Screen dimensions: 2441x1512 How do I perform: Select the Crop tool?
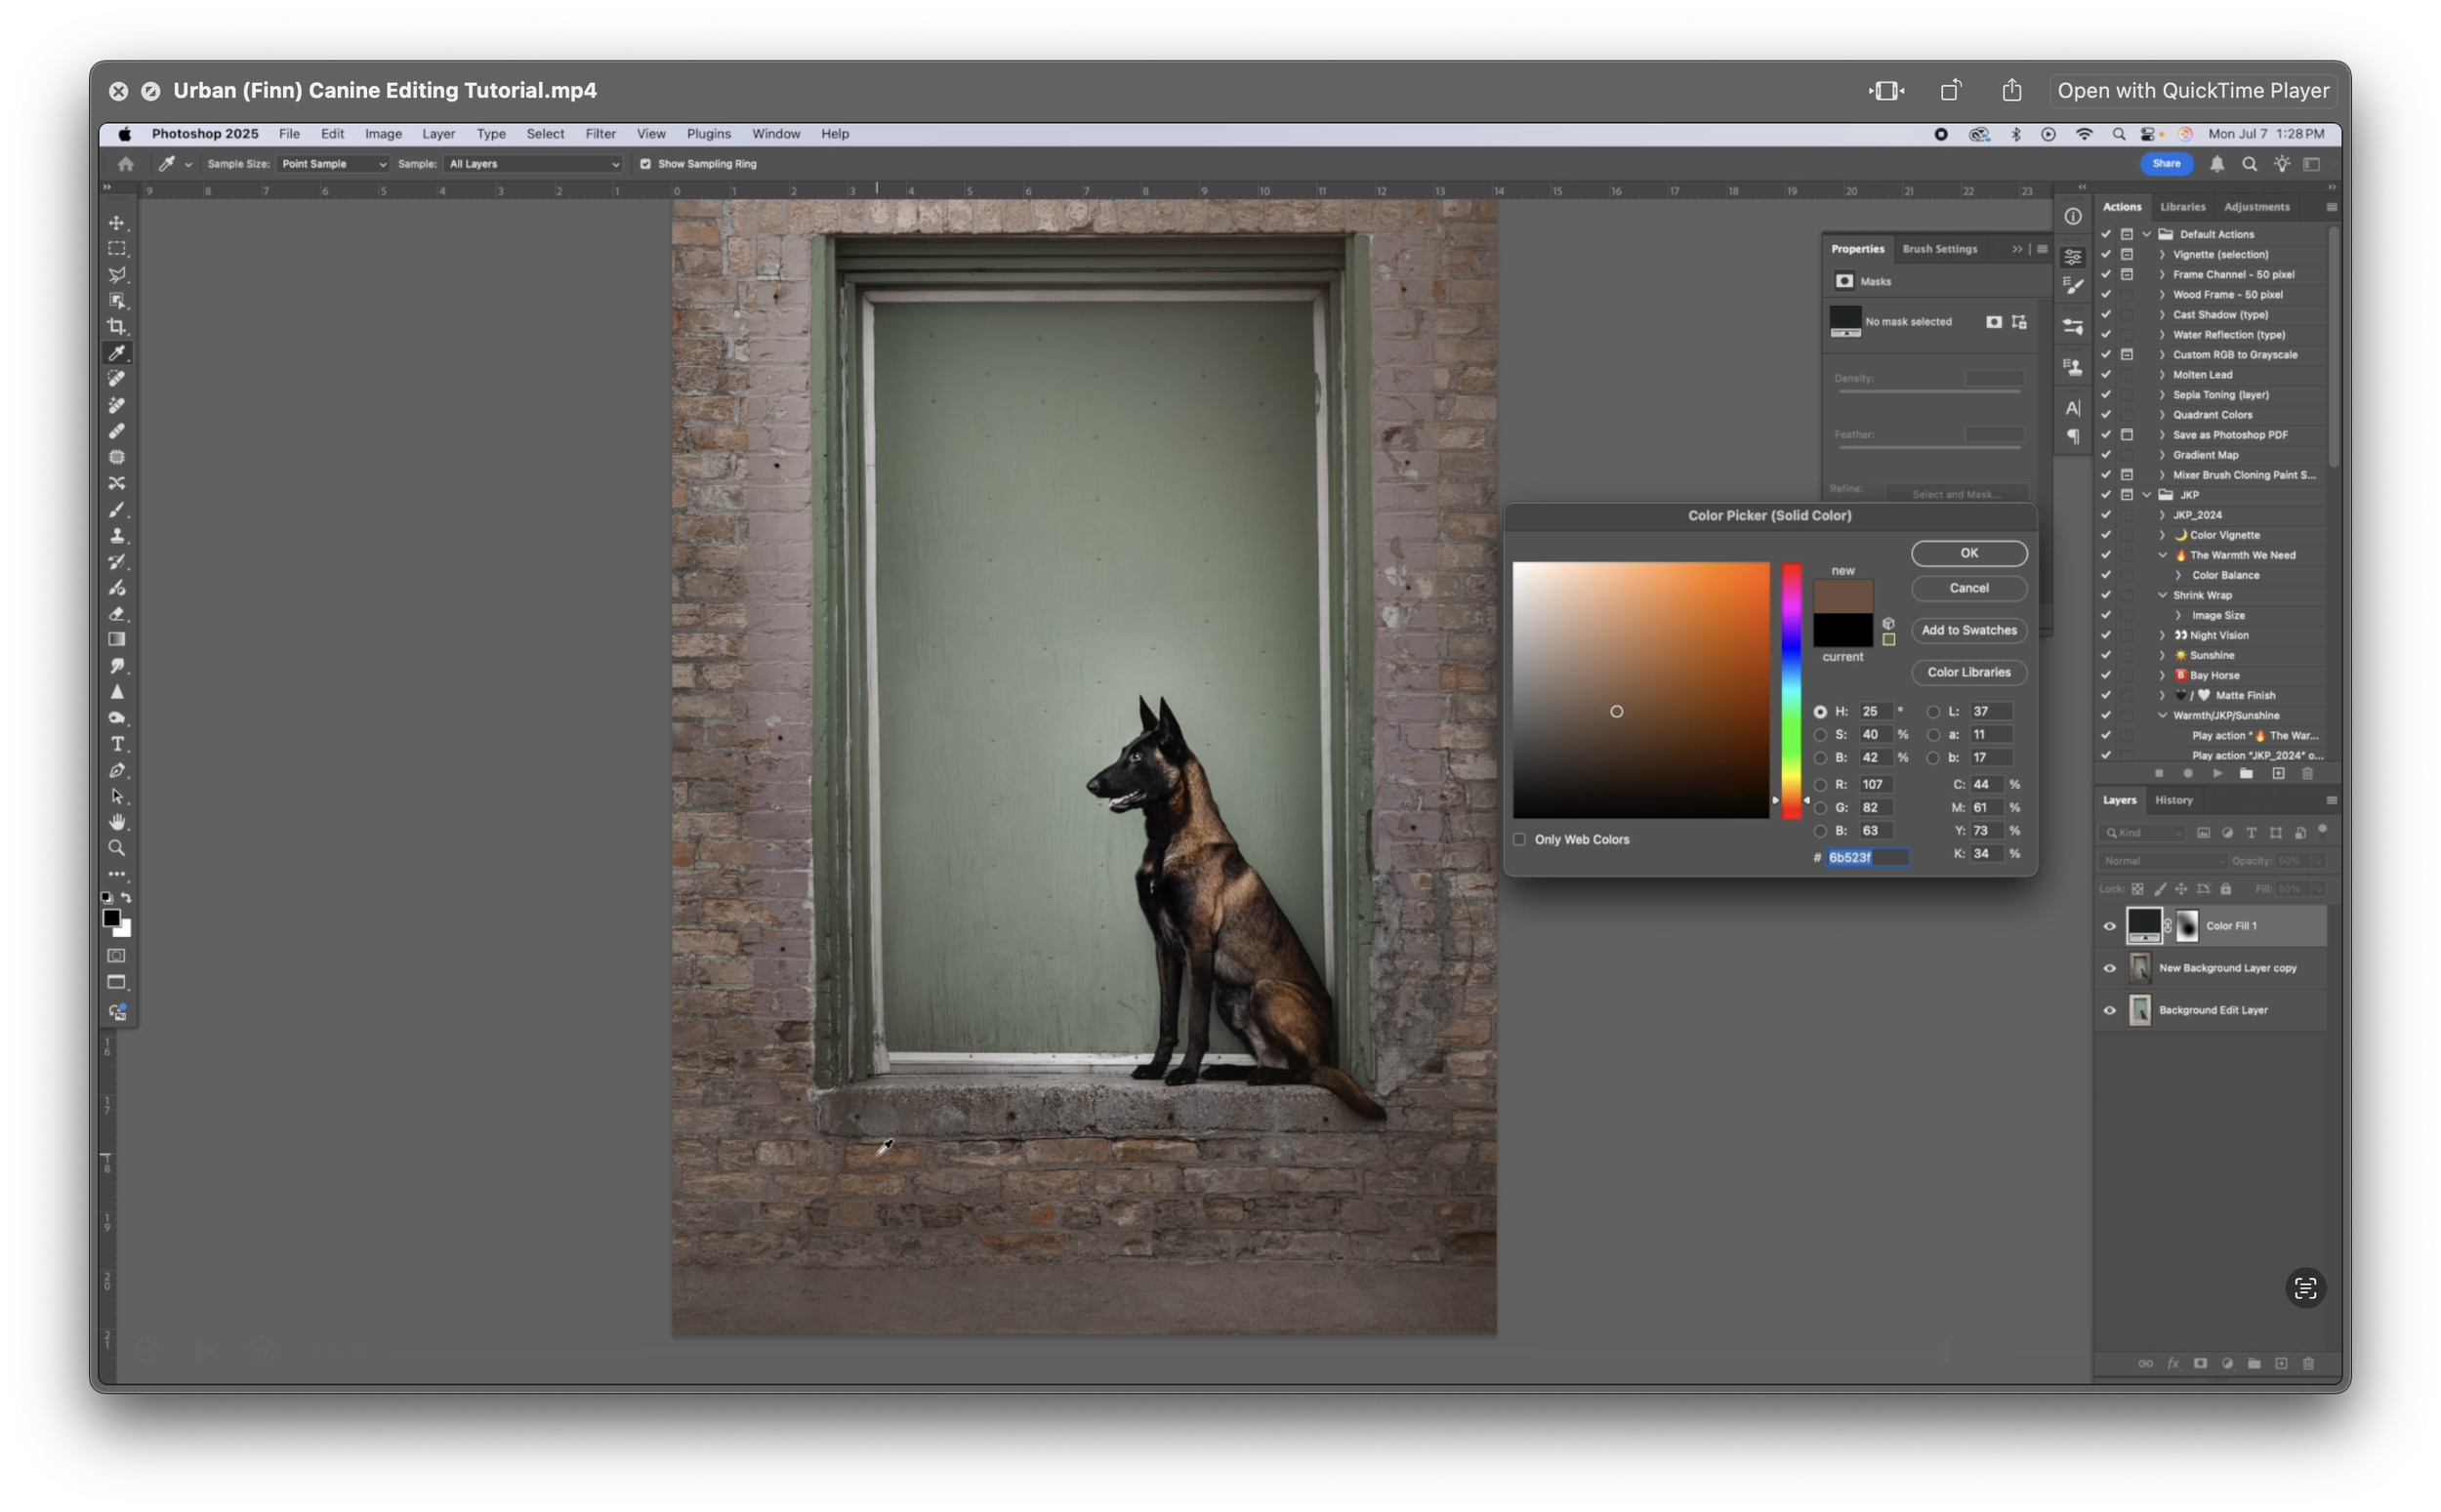tap(117, 326)
